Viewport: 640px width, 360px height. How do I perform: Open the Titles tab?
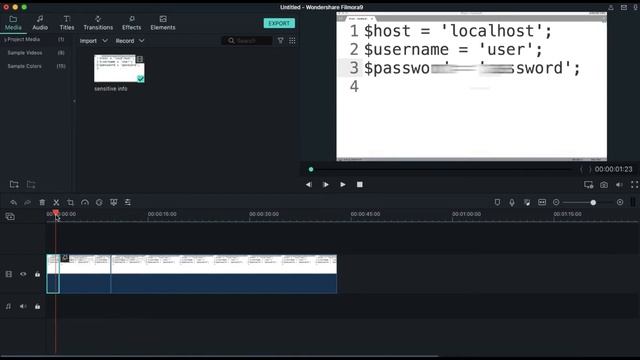pyautogui.click(x=67, y=23)
